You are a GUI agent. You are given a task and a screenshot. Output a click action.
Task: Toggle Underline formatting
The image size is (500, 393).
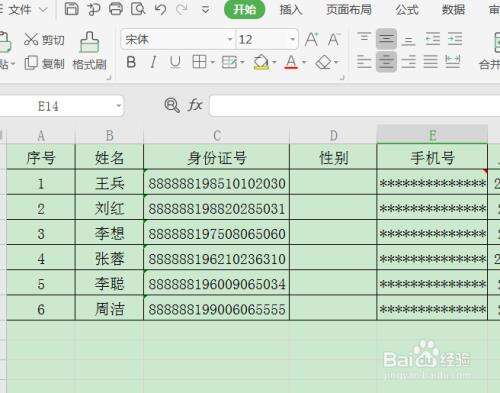point(175,62)
